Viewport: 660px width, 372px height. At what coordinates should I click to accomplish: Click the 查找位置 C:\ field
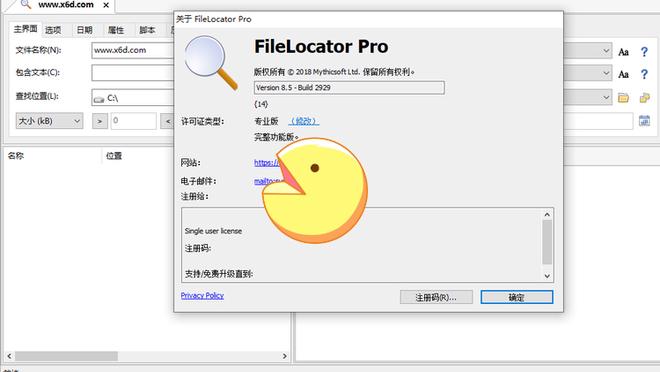pos(133,98)
